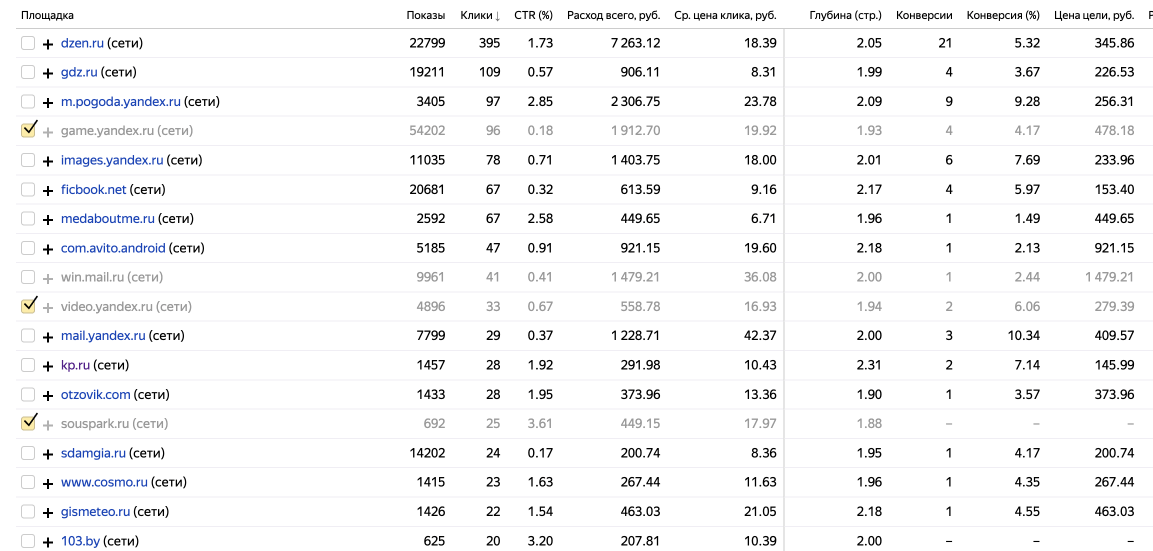Sort by Конверсии column header
This screenshot has width=1153, height=551.
924,15
